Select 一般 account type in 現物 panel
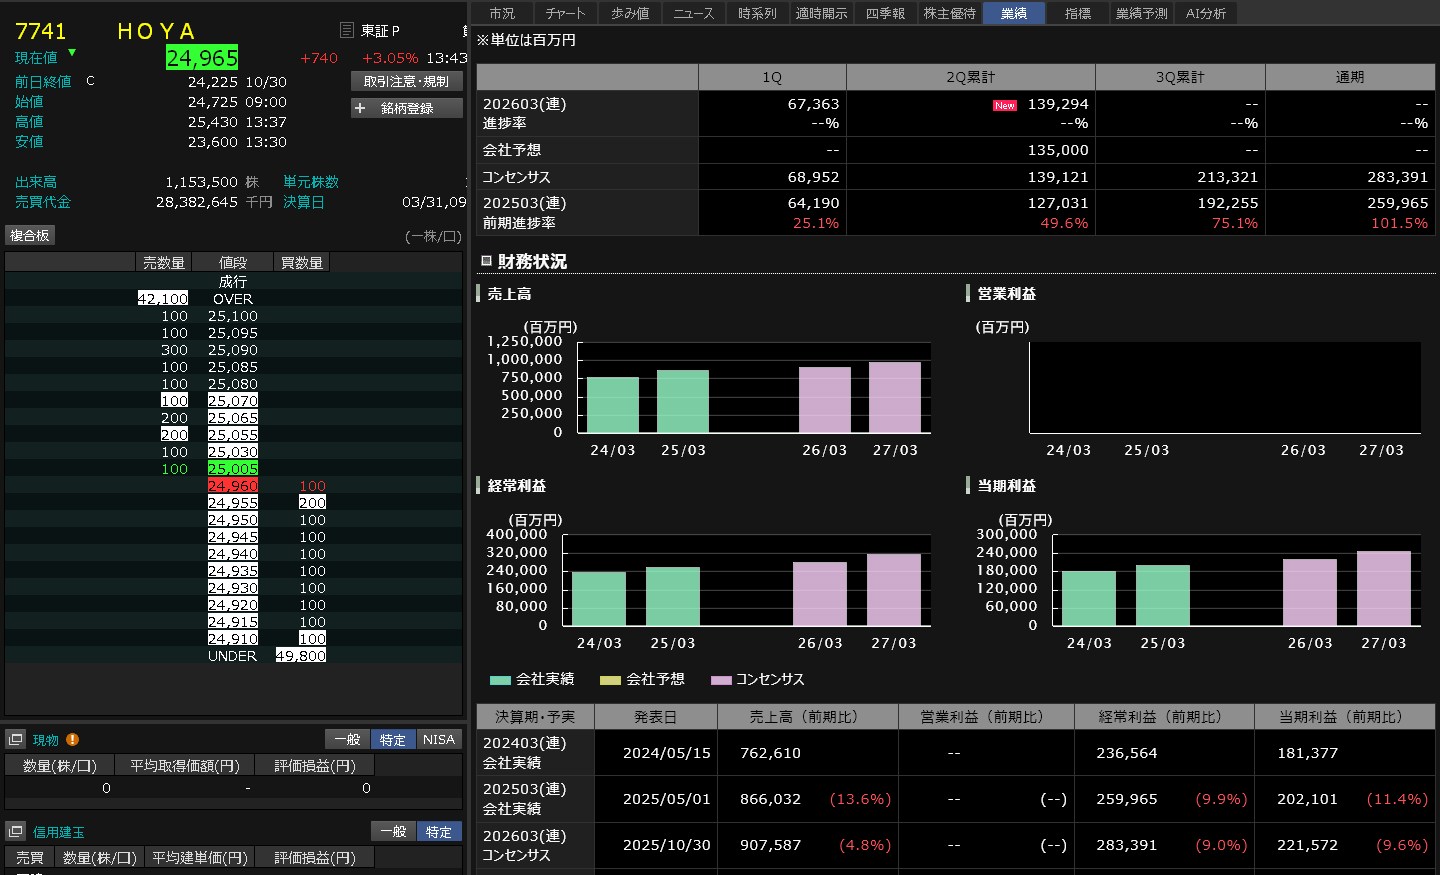The height and width of the screenshot is (875, 1440). click(347, 740)
